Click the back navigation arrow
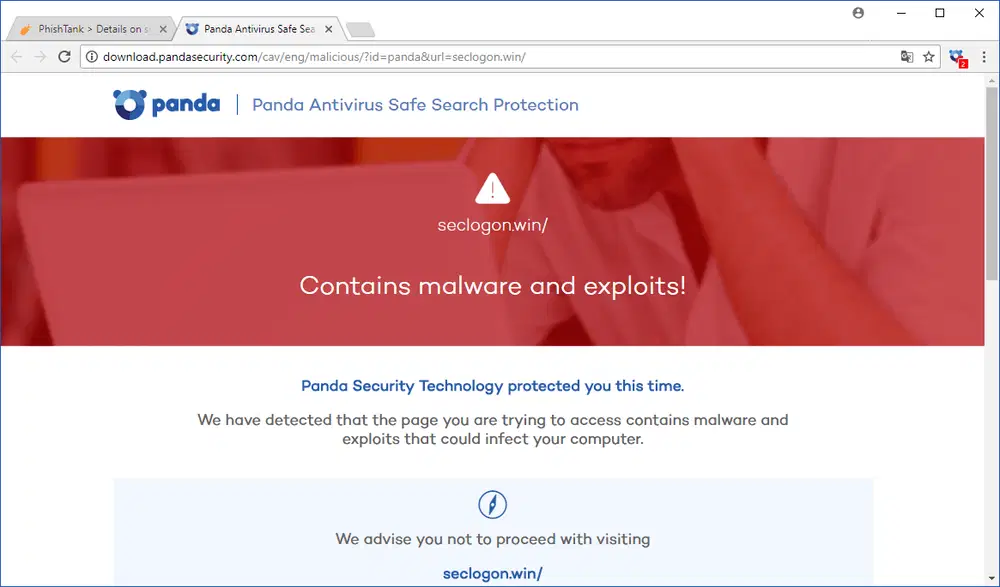The image size is (1000, 587). 16,57
